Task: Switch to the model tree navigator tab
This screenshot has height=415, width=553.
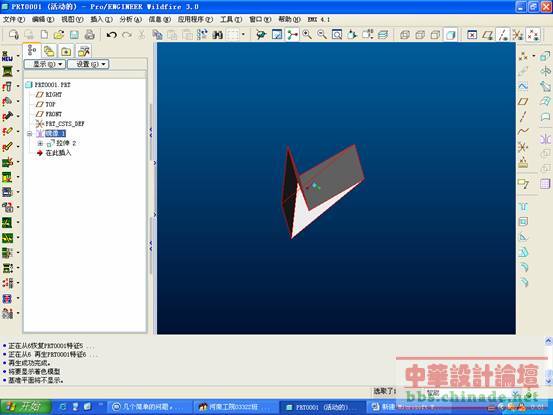Action: [x=32, y=51]
